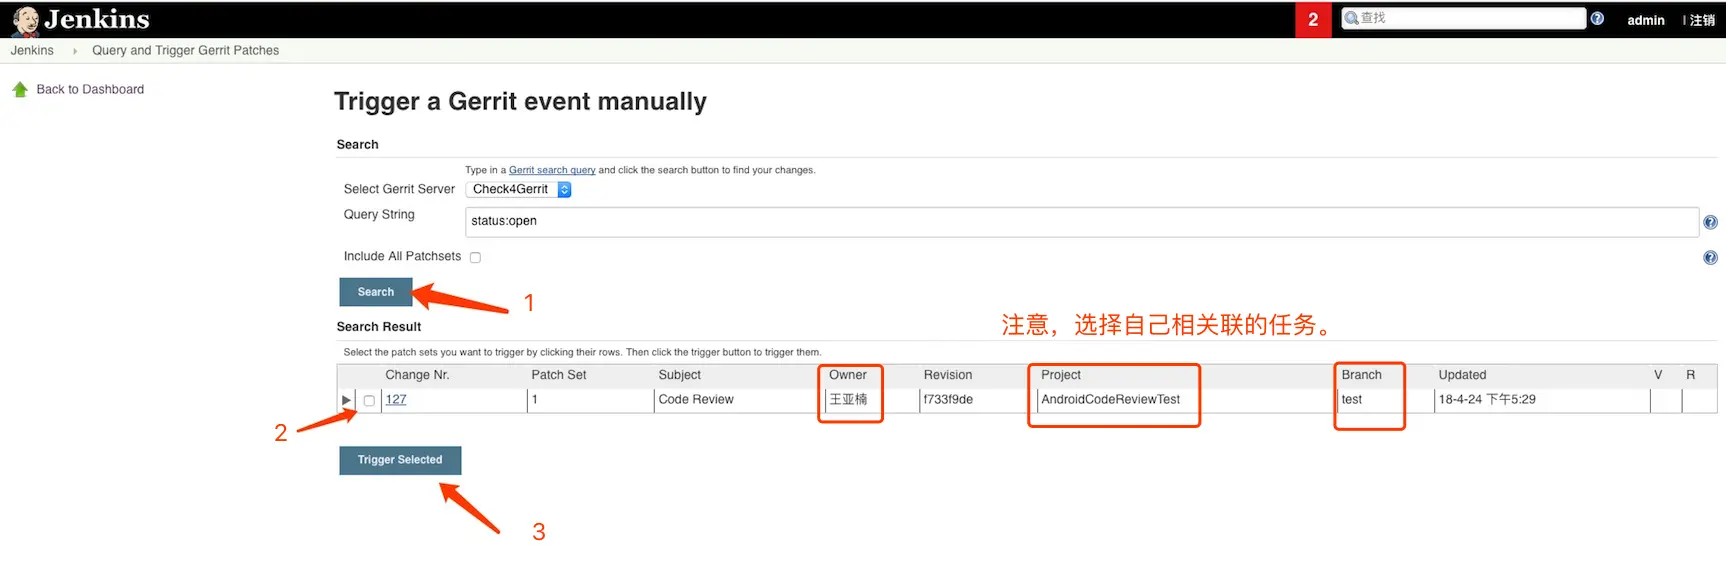This screenshot has height=580, width=1726.
Task: Click the Project column header
Action: point(1061,375)
